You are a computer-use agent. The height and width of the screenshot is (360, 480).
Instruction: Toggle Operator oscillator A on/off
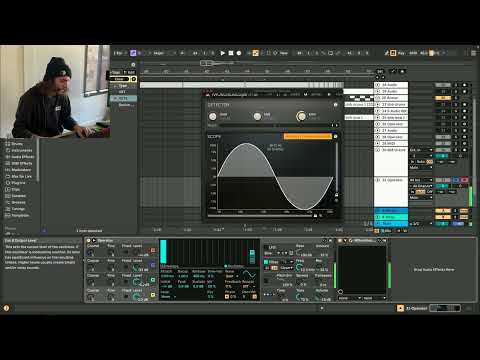pyautogui.click(x=153, y=295)
